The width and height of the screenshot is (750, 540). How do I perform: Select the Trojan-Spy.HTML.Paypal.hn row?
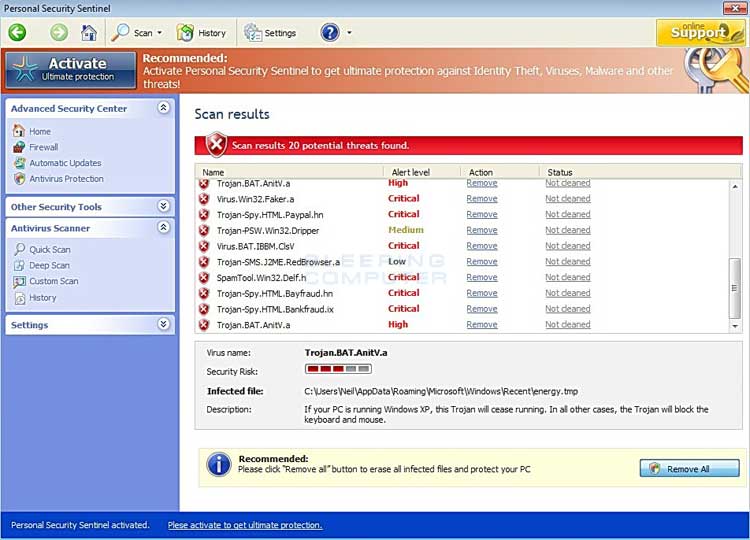click(x=462, y=214)
